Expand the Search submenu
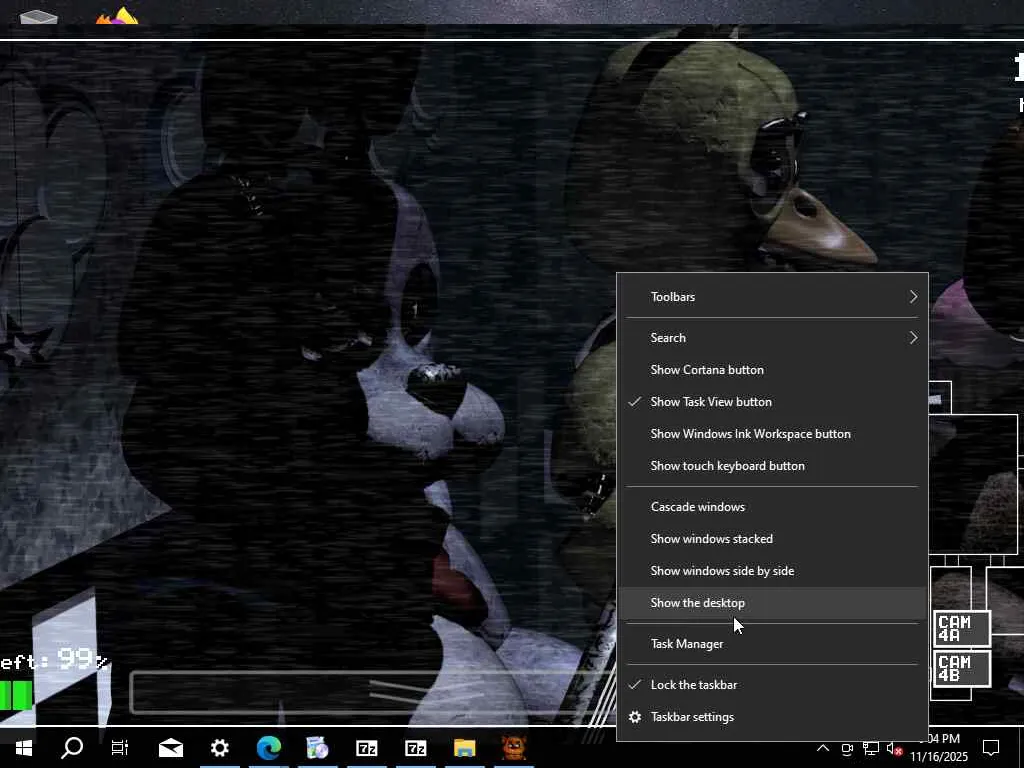The width and height of the screenshot is (1024, 768). click(x=772, y=338)
